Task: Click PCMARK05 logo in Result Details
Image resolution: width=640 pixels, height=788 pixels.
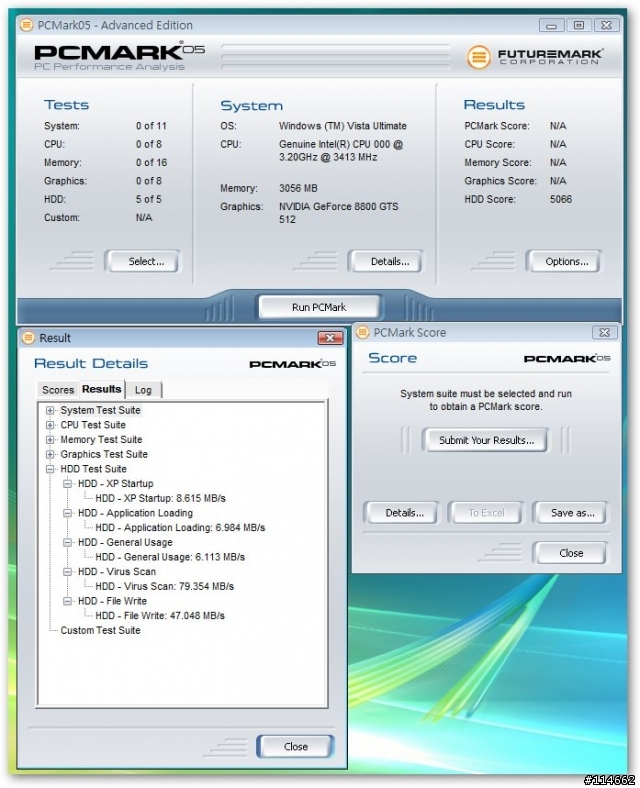Action: coord(292,363)
